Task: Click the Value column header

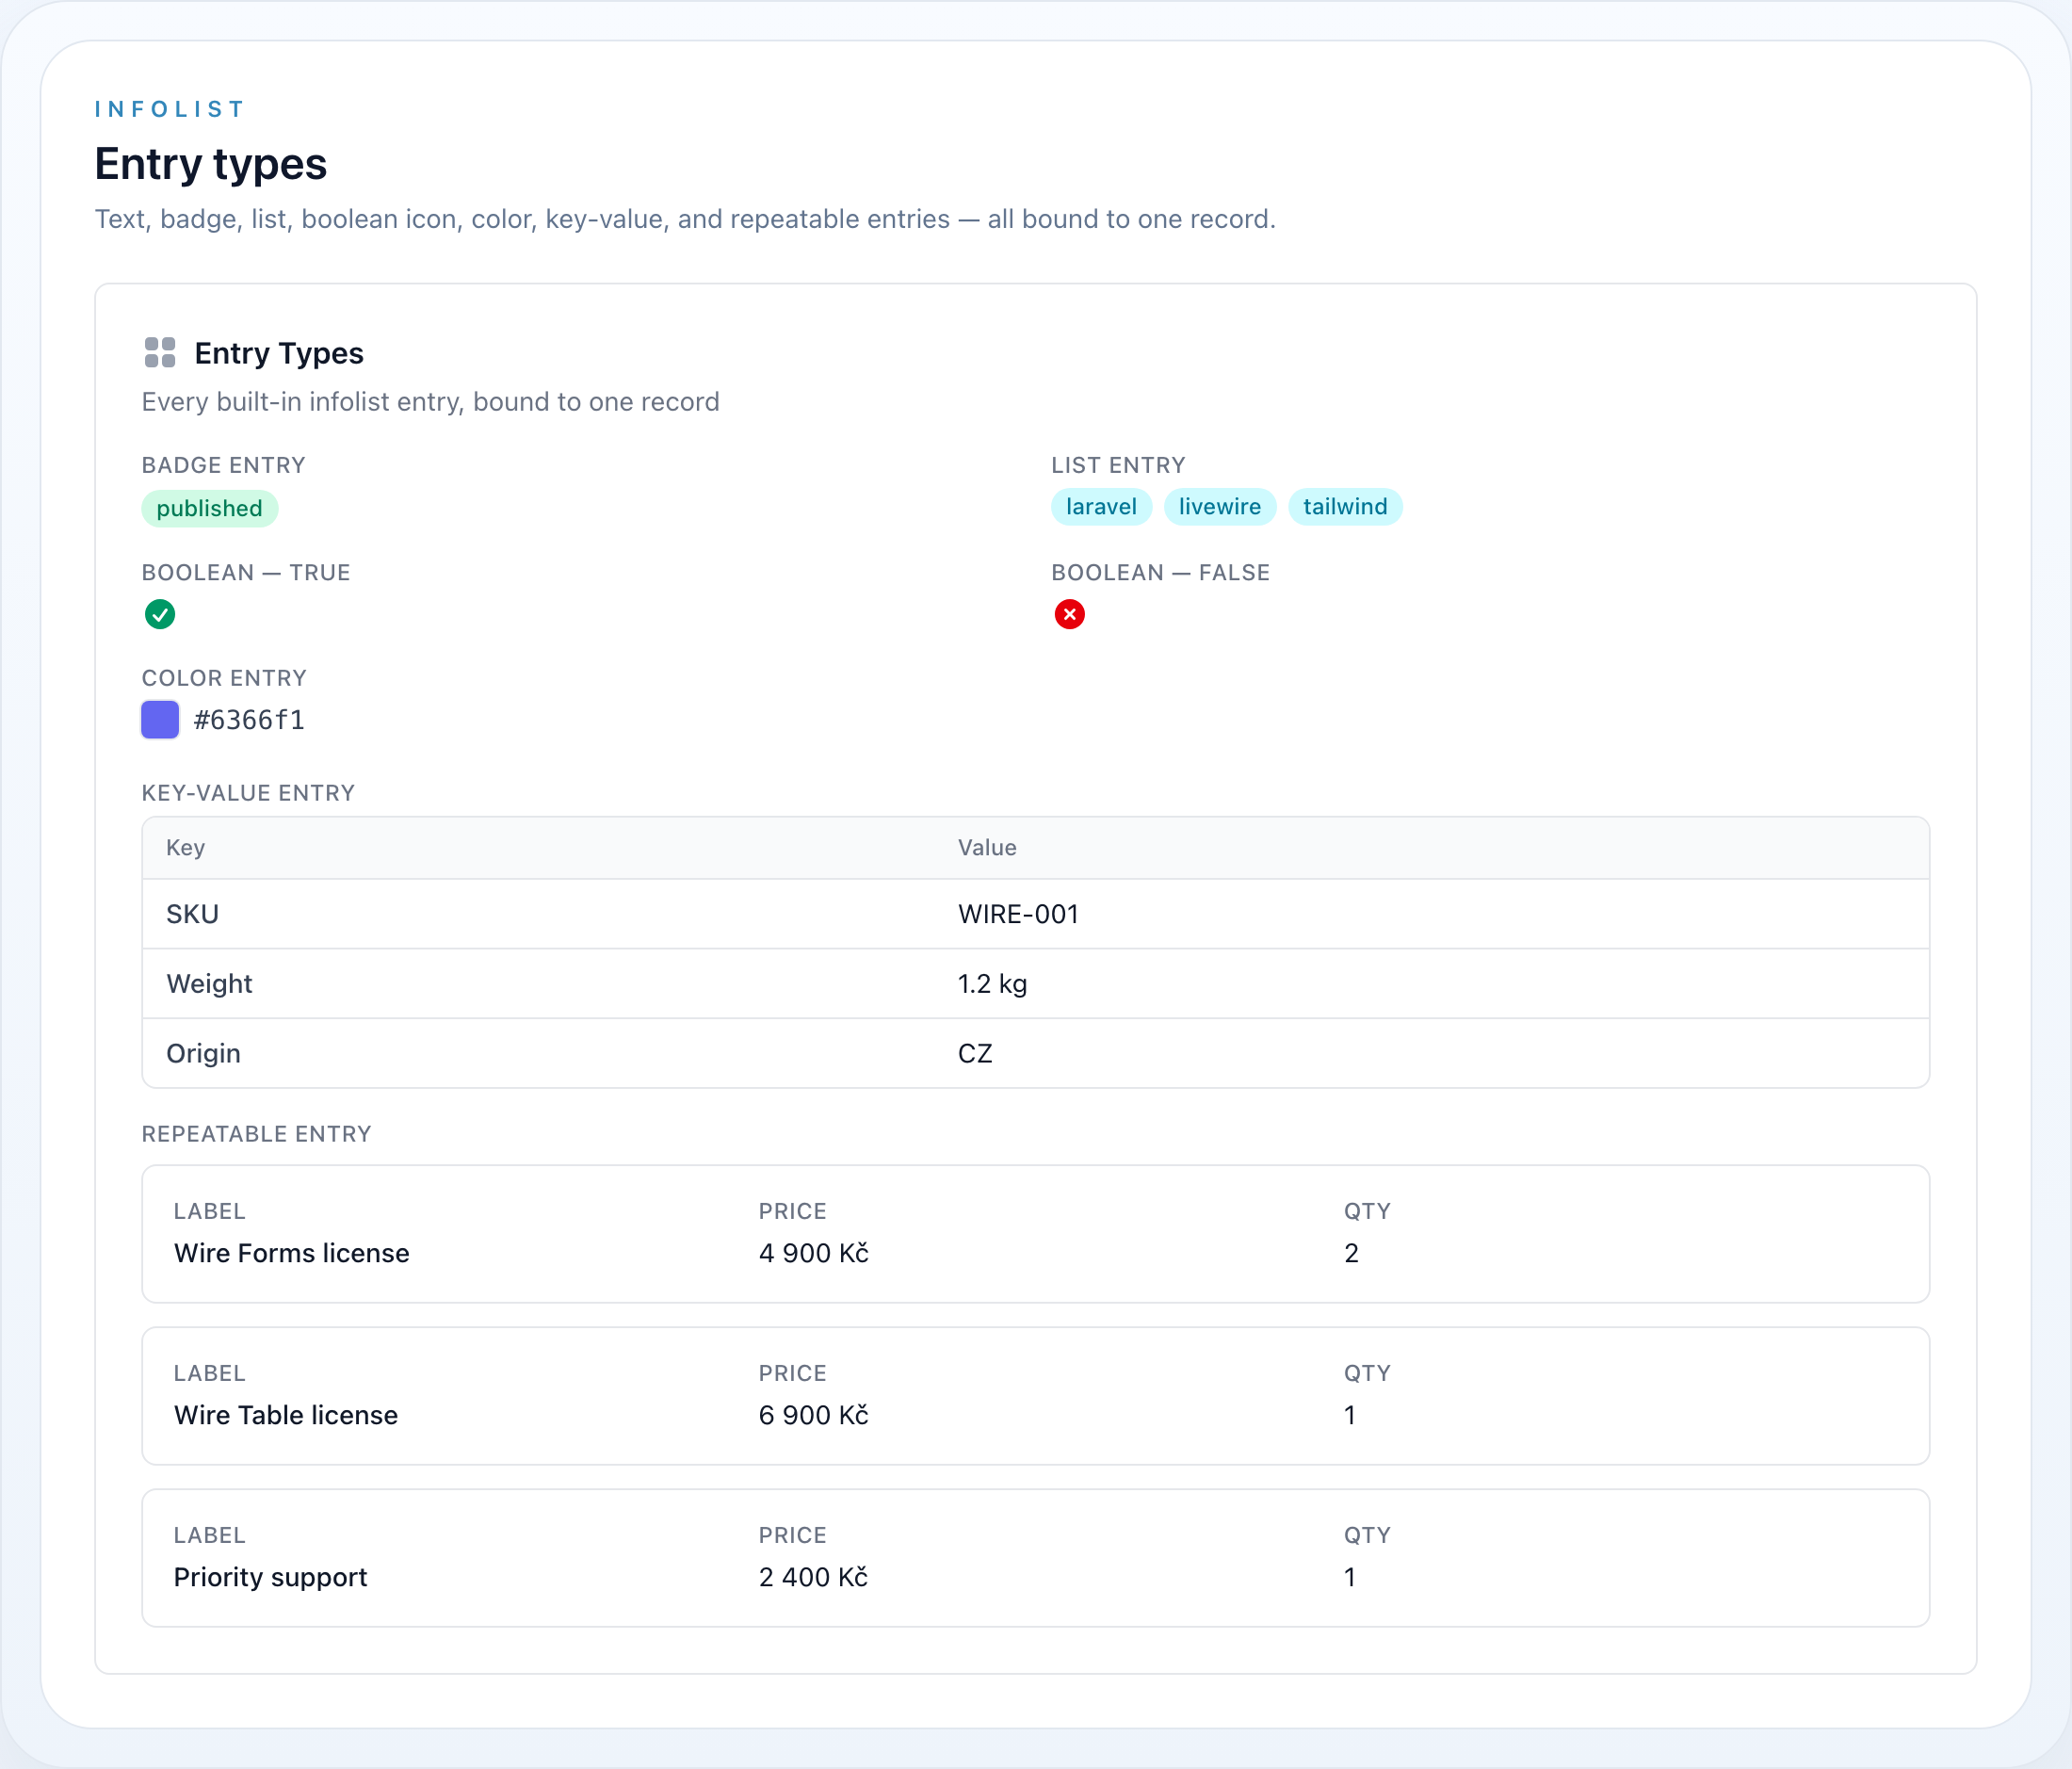Action: pyautogui.click(x=987, y=848)
